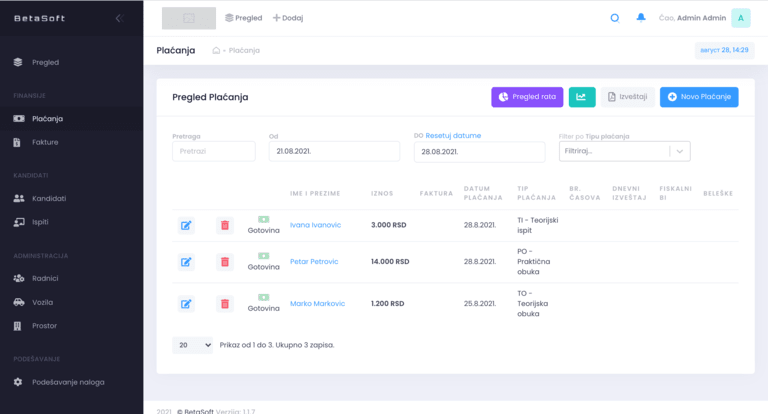Click the cash icon in Ivana Ivanovic row
Image resolution: width=768 pixels, height=414 pixels.
(x=264, y=219)
